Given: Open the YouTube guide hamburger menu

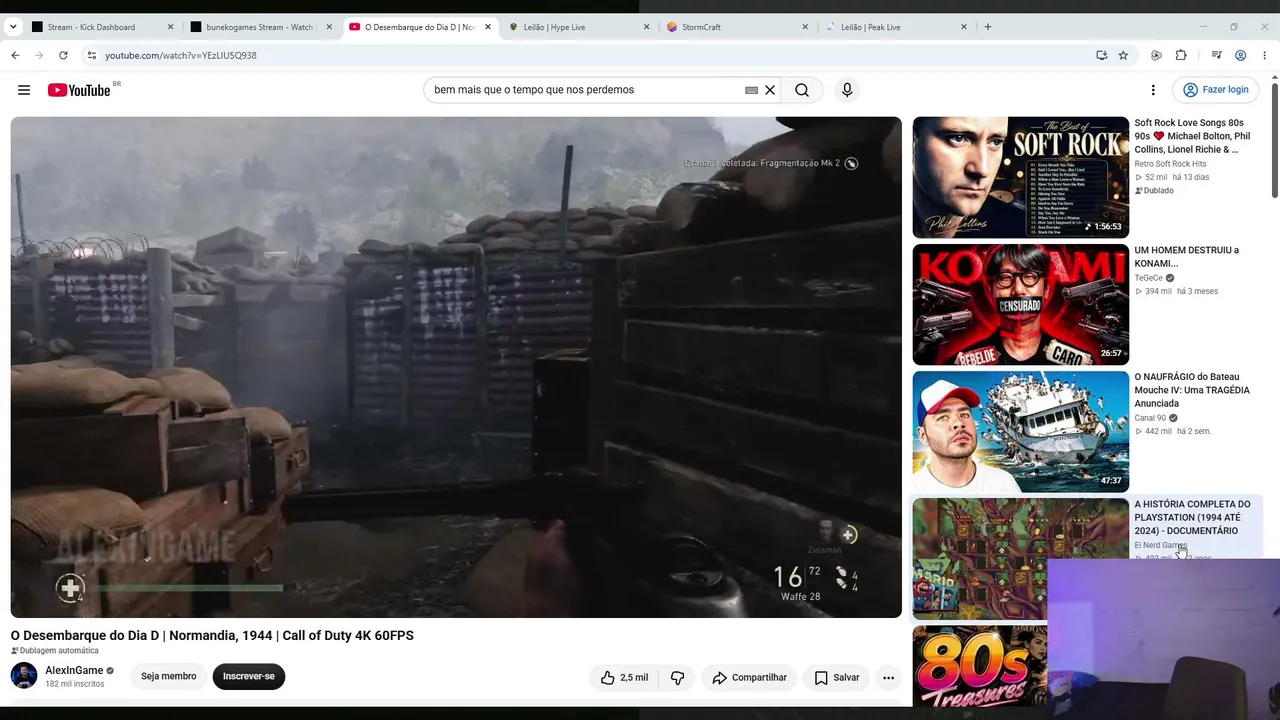Looking at the screenshot, I should pyautogui.click(x=24, y=90).
